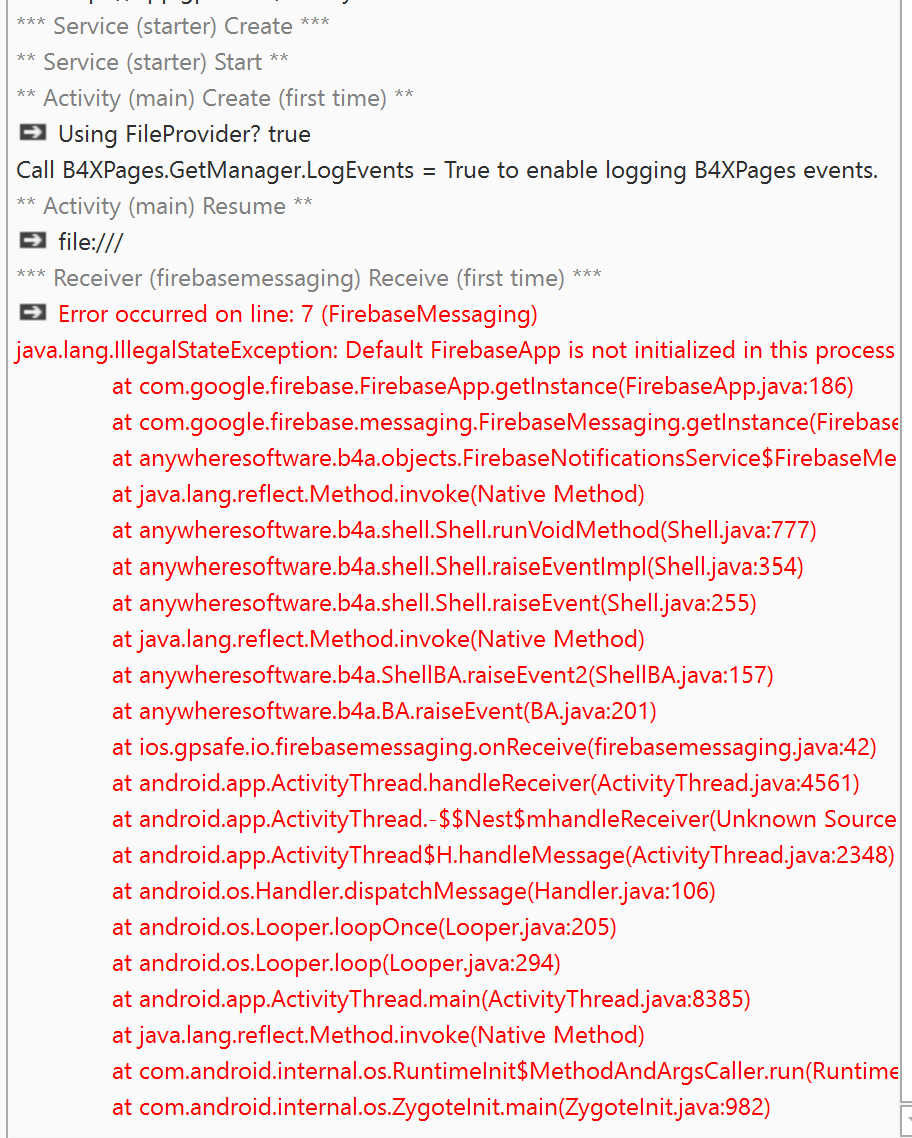Select the 'ActivityThread.handleReceiver(ActivityThread.java:4561)' stack line

click(x=485, y=783)
